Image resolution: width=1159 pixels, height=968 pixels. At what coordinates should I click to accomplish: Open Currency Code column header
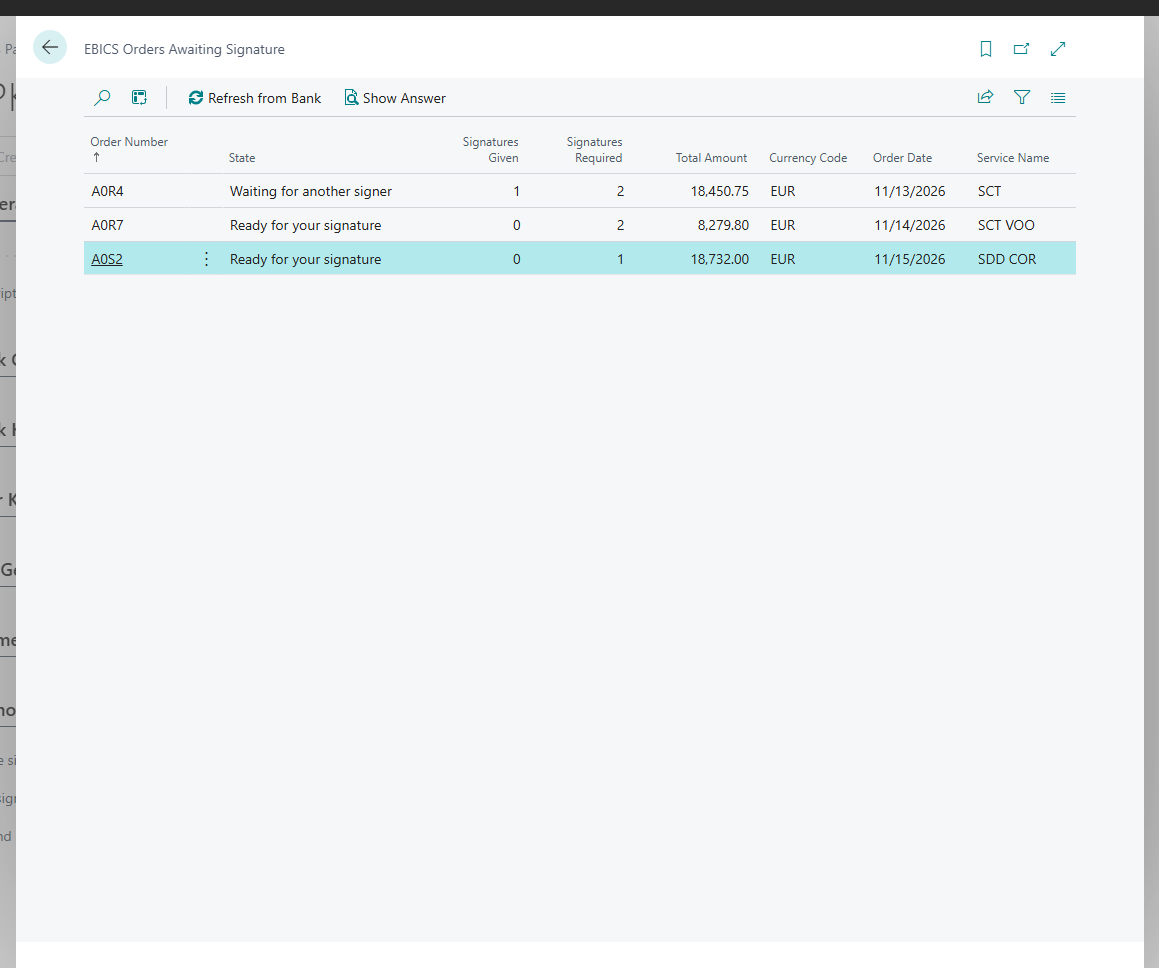click(808, 158)
